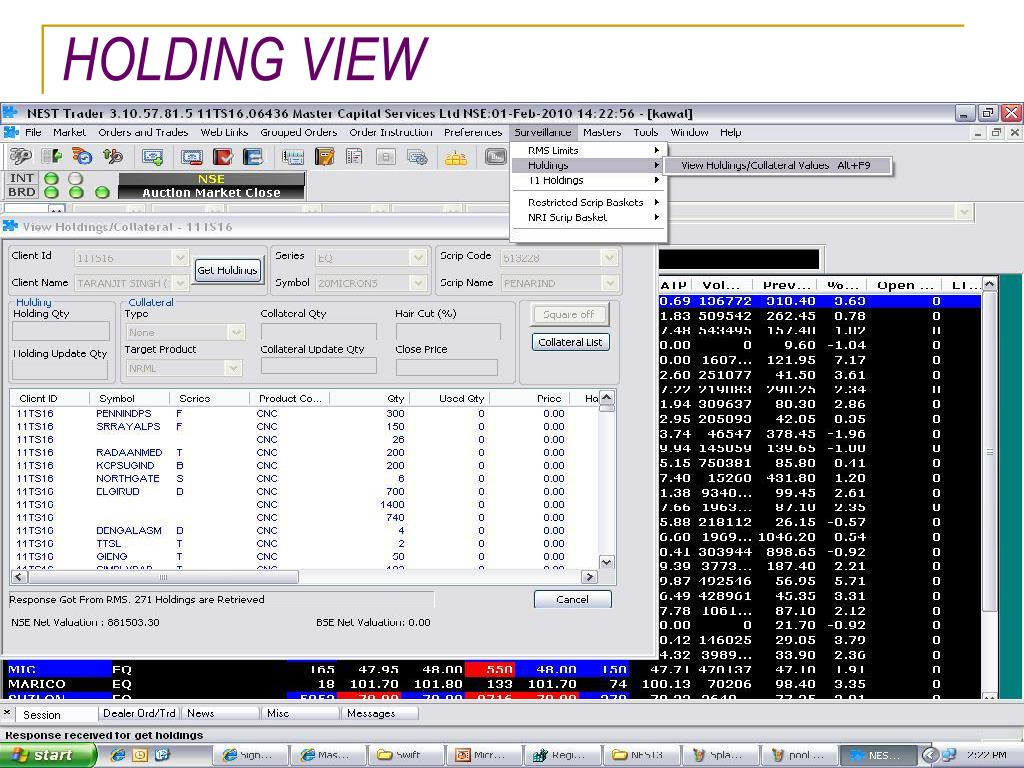The width and height of the screenshot is (1024, 768).
Task: Expand the Symbol 20MICRONS dropdown
Action: click(x=419, y=283)
